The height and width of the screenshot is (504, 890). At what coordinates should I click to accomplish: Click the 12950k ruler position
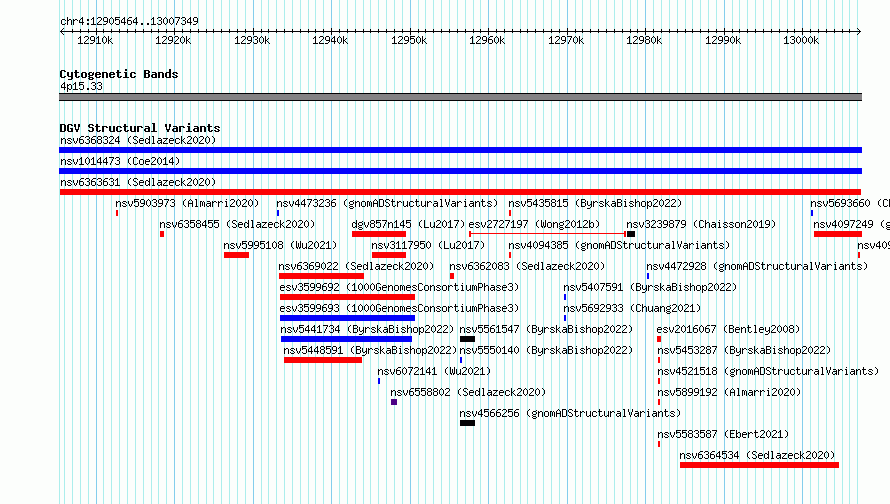click(x=409, y=40)
